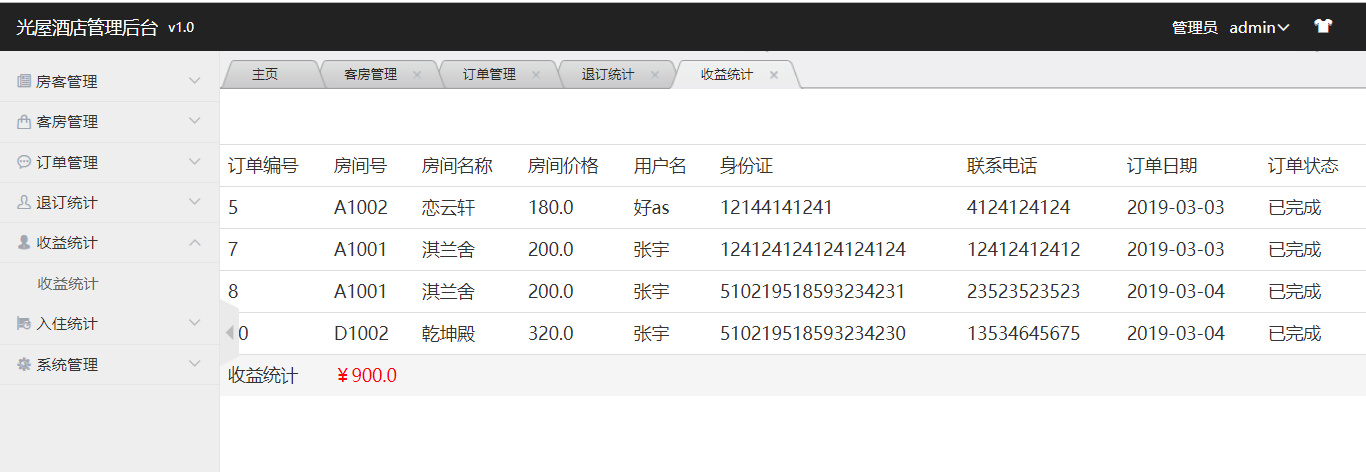Expand the 入住统计 sidebar chevron
Screen dimensions: 1366x472
pos(195,323)
